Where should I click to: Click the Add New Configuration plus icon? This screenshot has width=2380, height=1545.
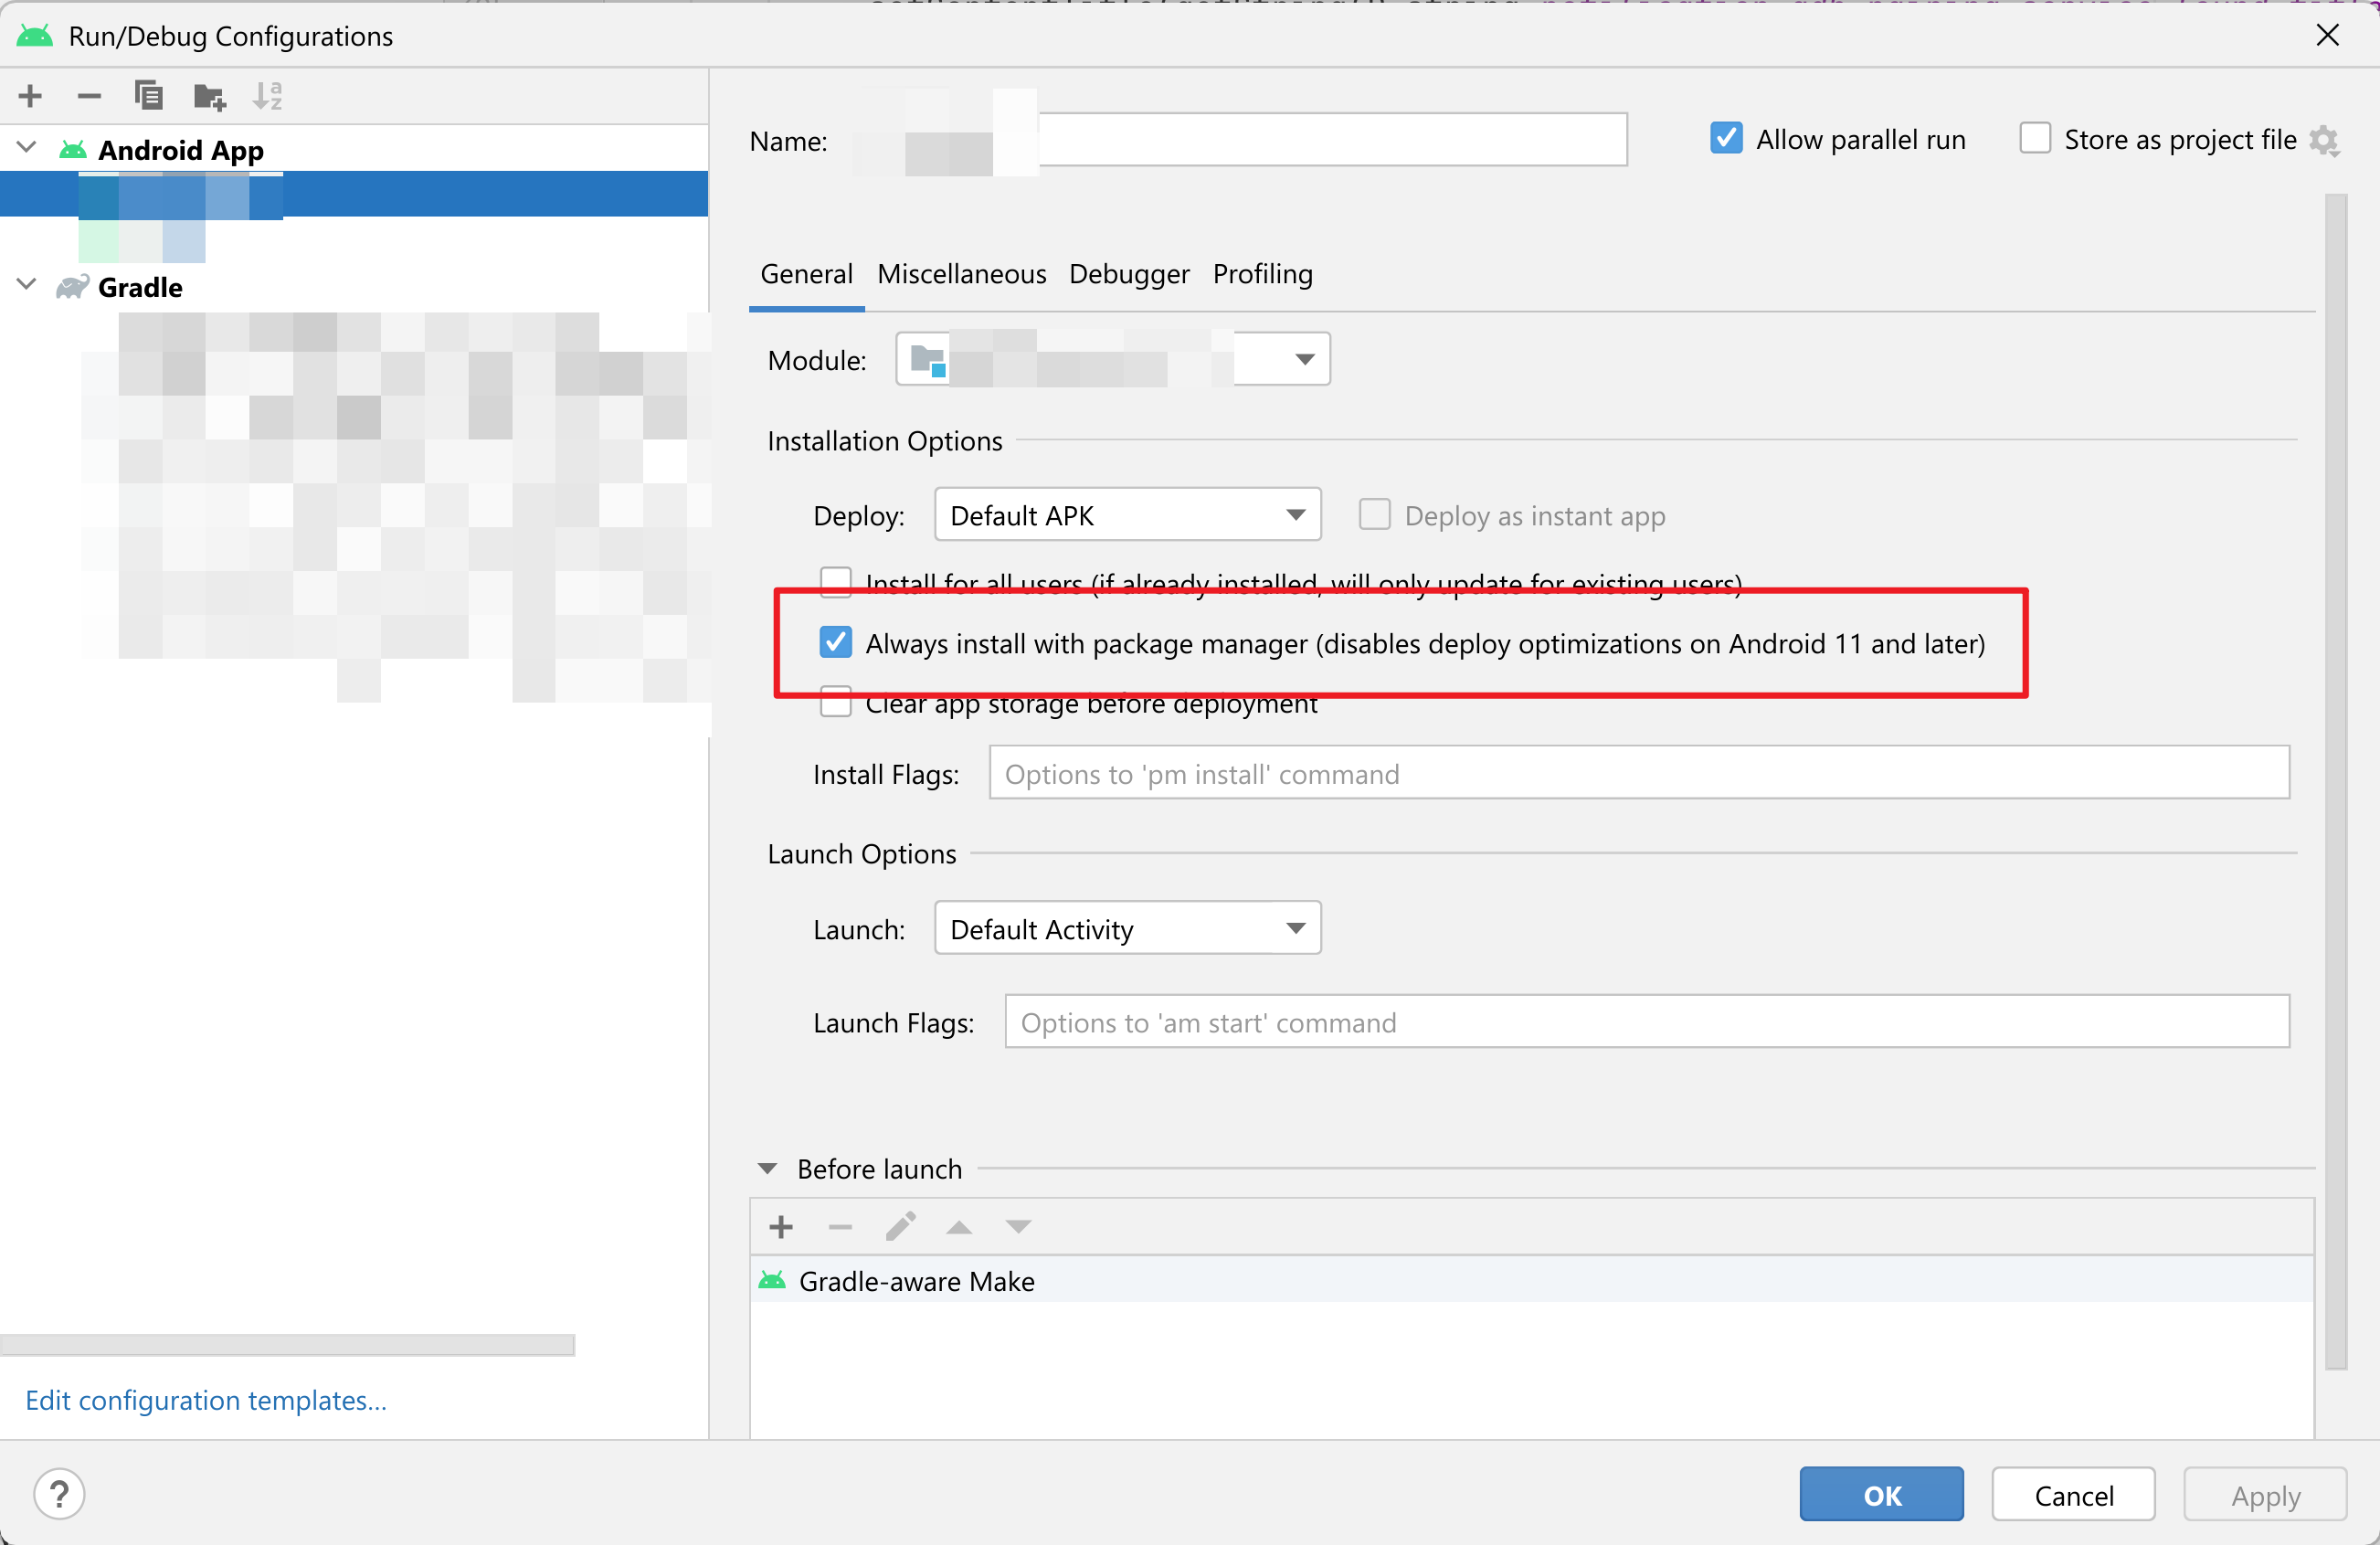(x=30, y=96)
